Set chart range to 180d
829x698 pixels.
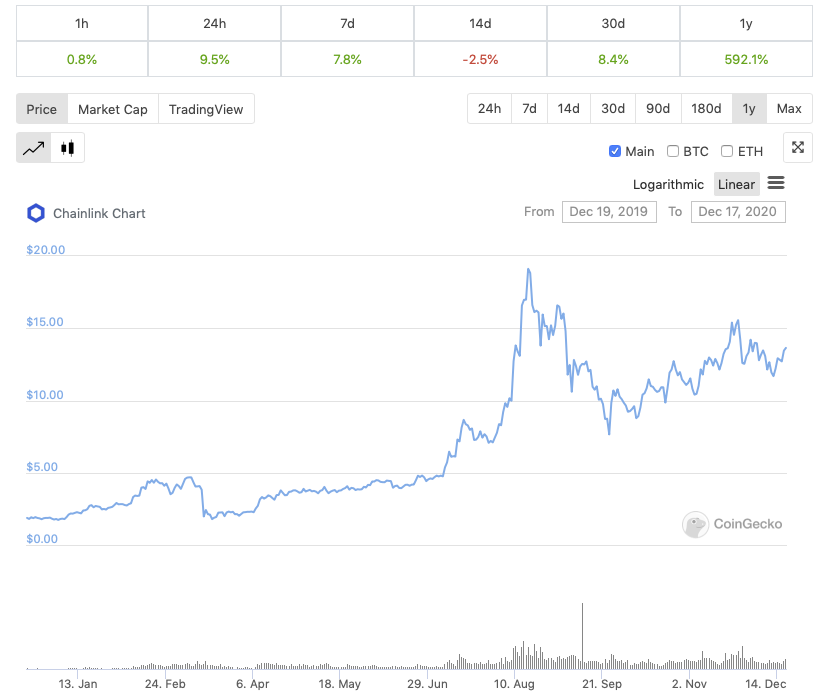click(706, 108)
